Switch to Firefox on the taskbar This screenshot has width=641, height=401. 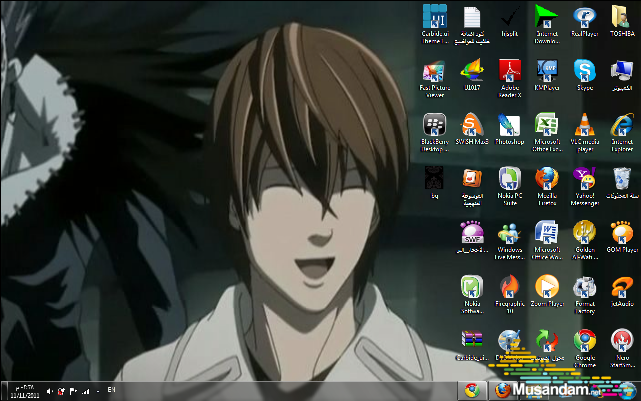503,391
